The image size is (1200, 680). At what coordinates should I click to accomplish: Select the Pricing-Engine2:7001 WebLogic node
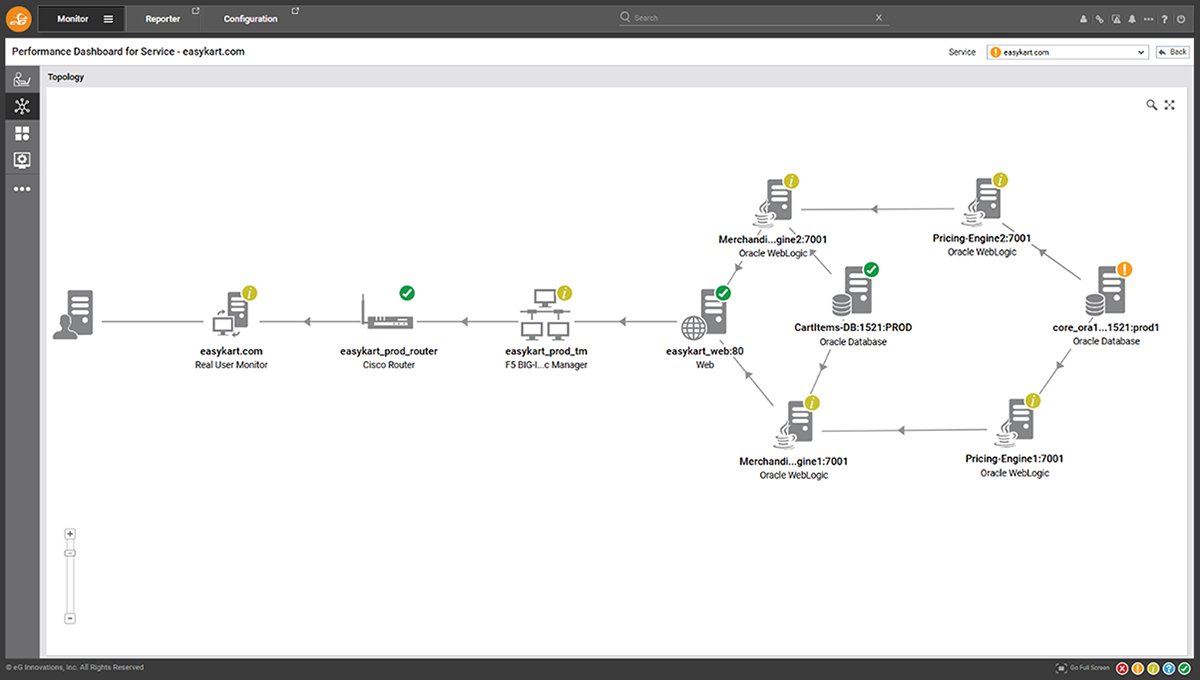[x=982, y=203]
